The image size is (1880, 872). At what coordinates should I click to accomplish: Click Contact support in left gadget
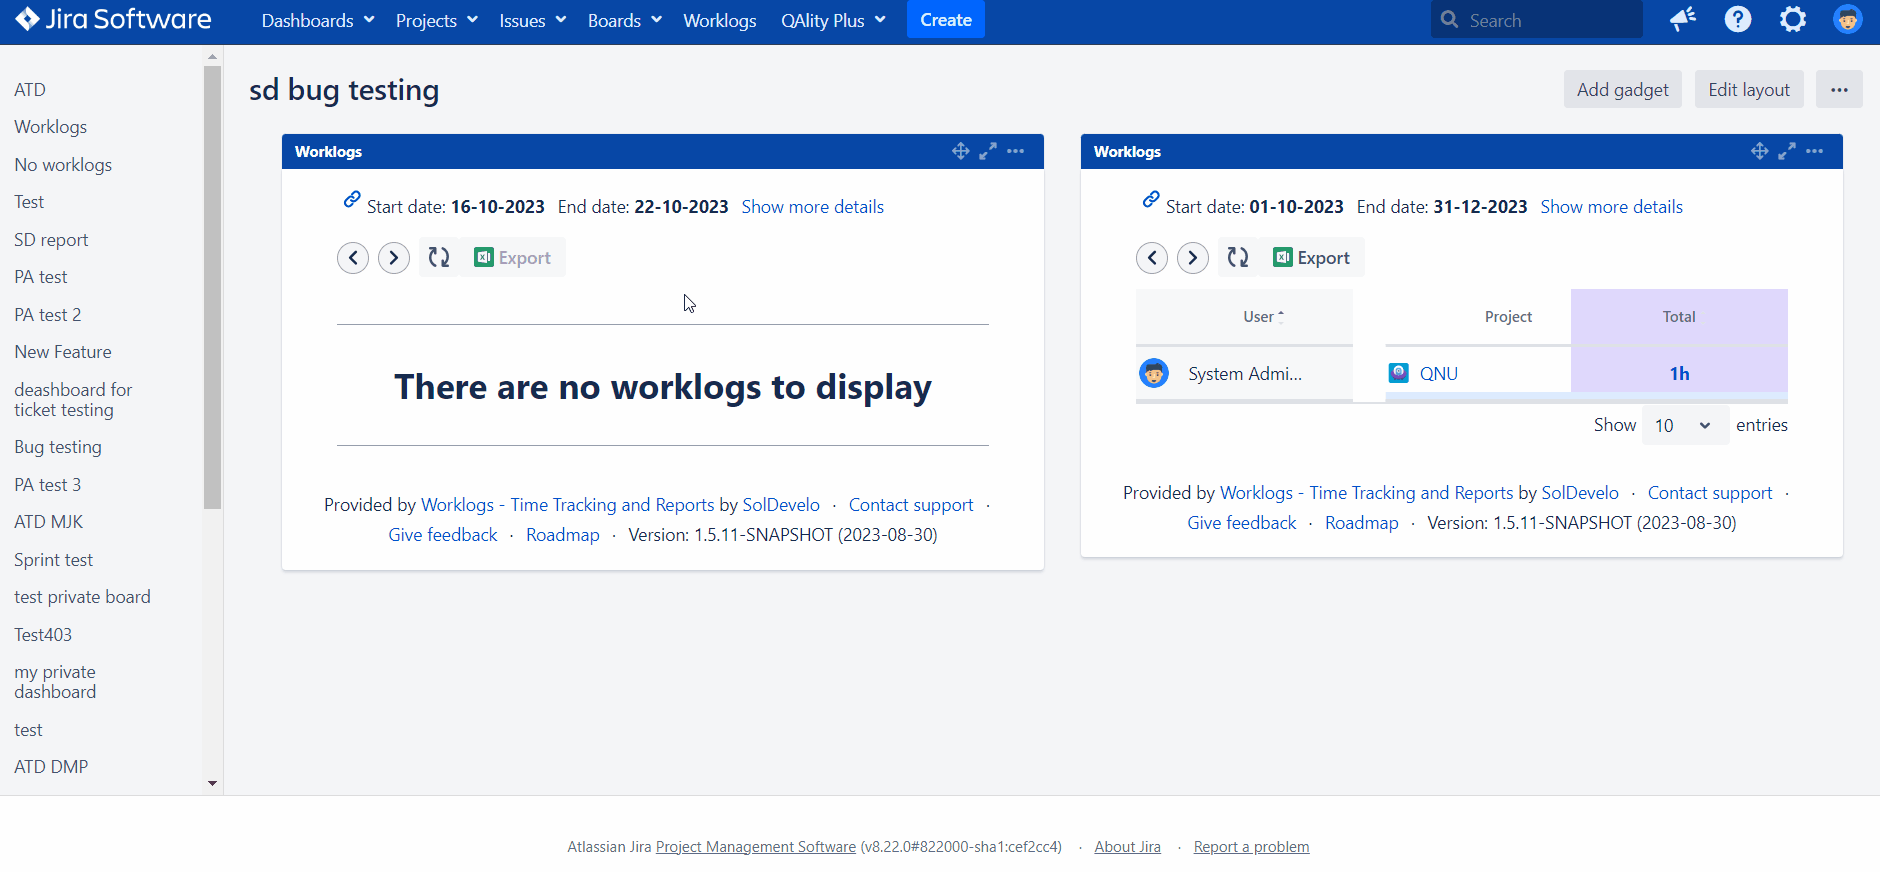pos(911,505)
